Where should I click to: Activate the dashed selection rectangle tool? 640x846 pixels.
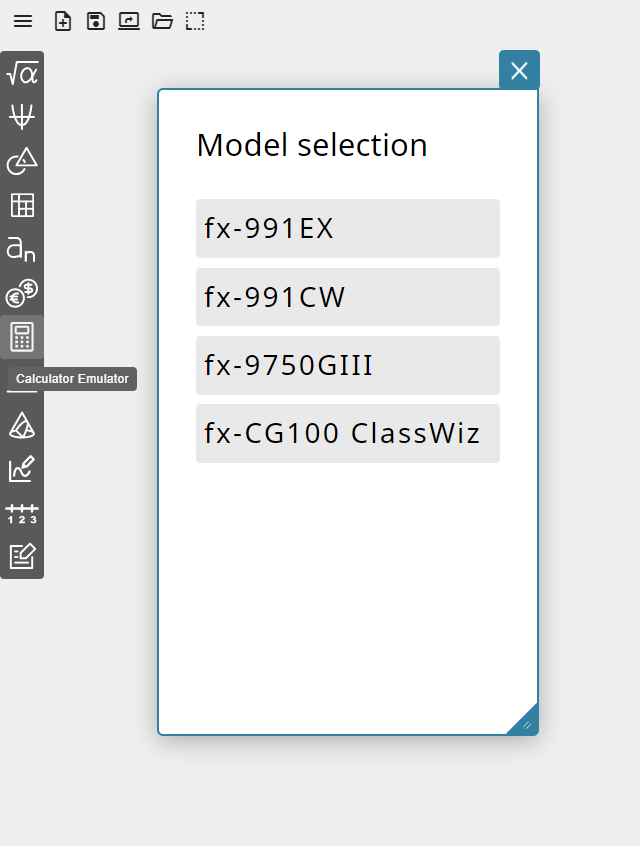[x=195, y=22]
